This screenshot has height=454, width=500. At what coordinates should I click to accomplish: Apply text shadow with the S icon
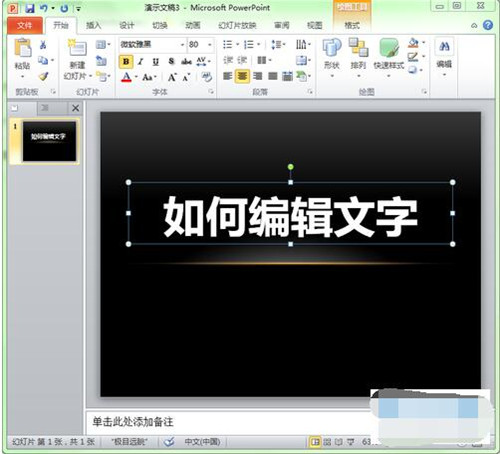171,61
